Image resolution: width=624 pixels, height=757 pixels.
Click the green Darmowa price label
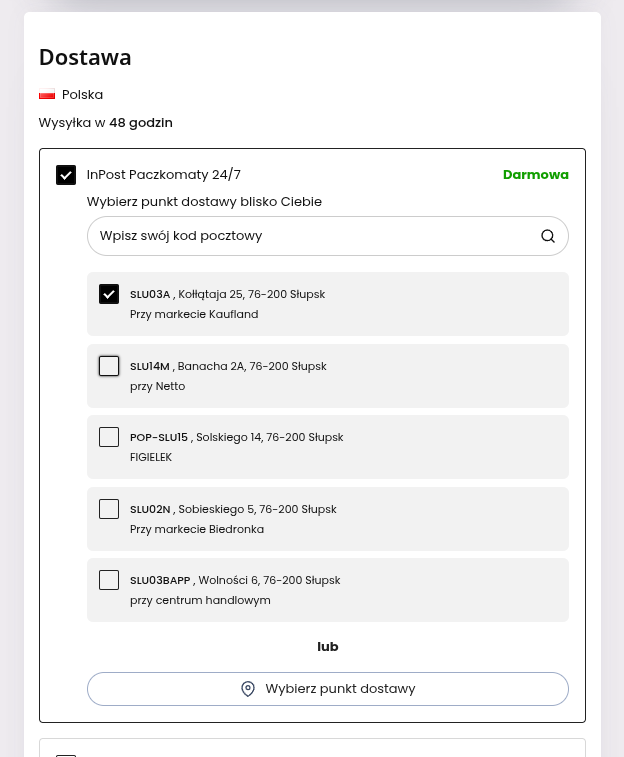click(x=536, y=175)
